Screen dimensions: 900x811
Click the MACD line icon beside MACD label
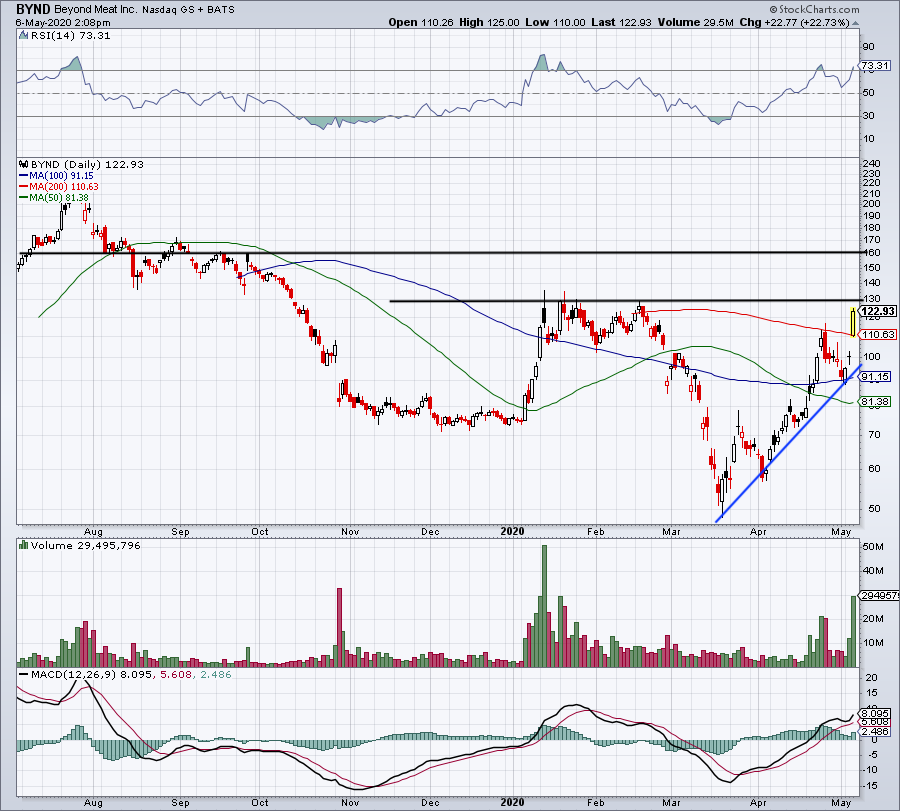24,674
